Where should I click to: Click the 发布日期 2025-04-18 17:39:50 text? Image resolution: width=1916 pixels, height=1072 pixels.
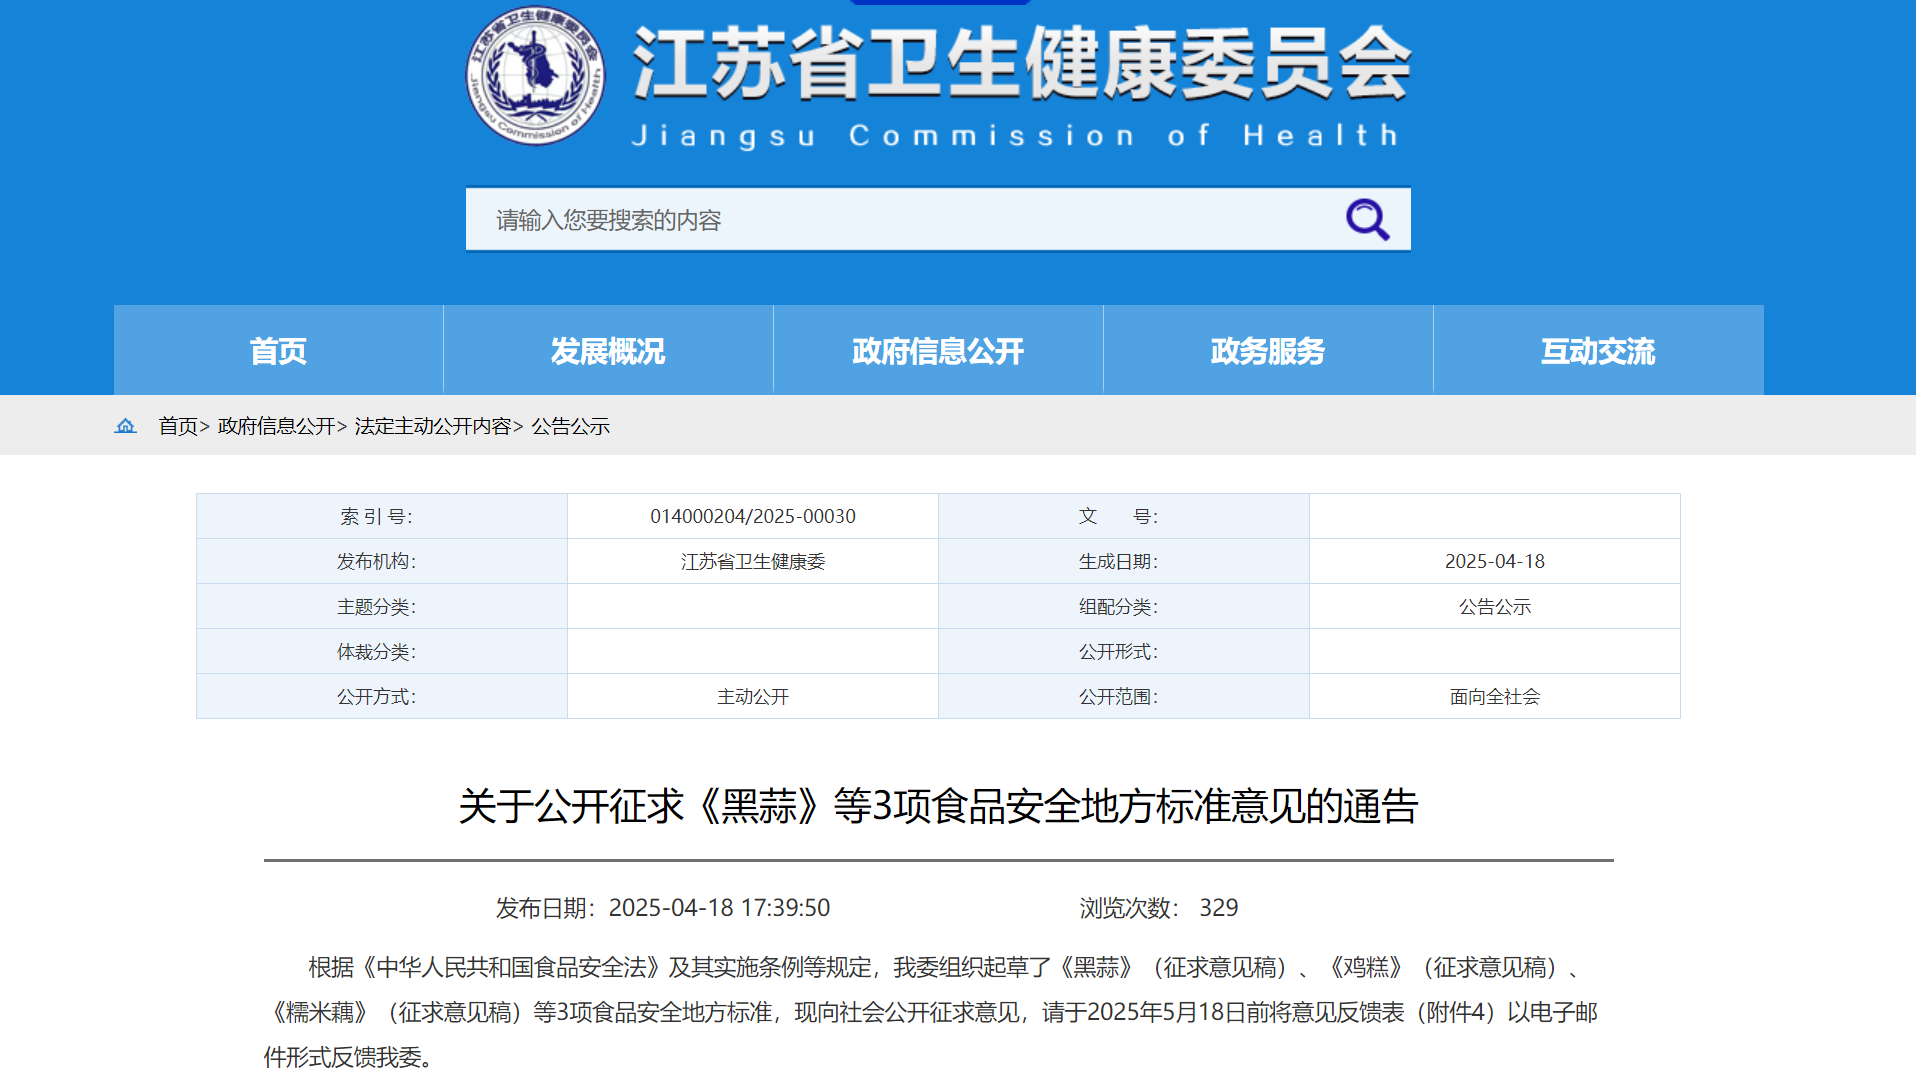663,907
